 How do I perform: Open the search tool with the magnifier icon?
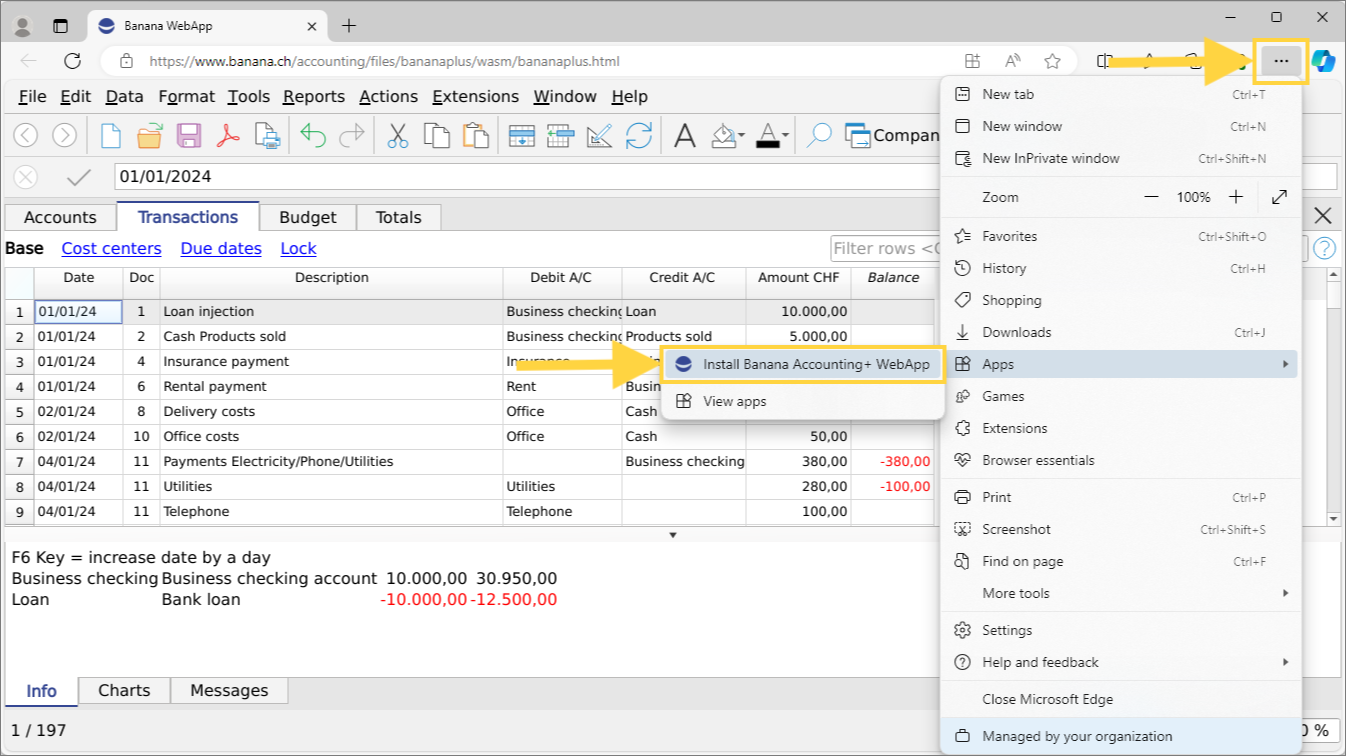point(819,135)
